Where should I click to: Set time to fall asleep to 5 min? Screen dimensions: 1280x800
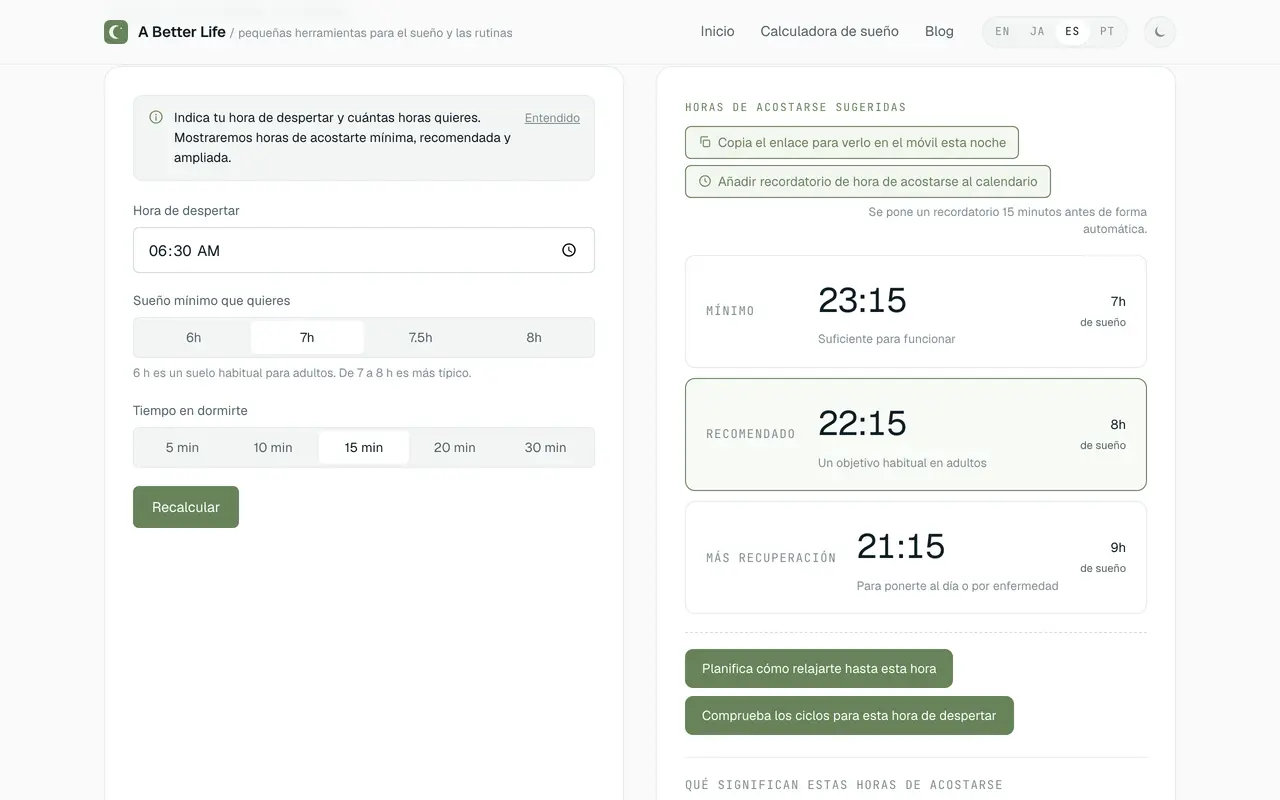[182, 447]
